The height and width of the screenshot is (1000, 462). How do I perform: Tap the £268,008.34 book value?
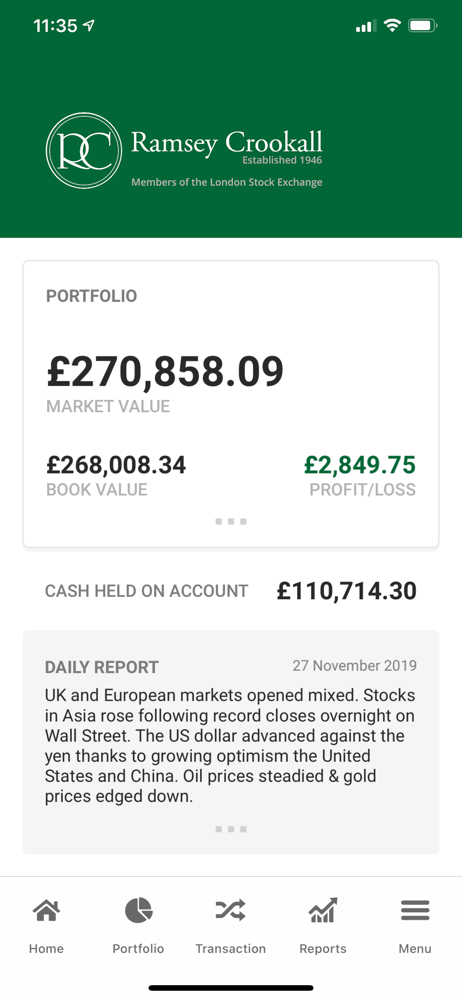(x=116, y=465)
